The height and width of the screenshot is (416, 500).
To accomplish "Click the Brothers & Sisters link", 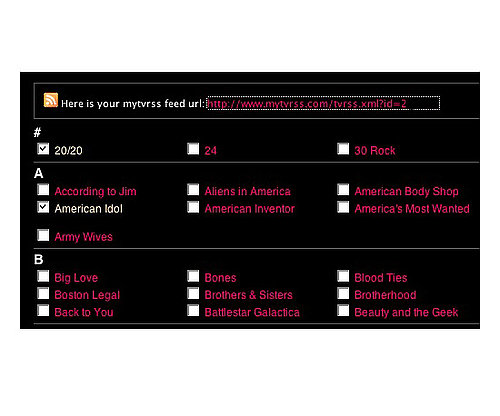I will coord(248,295).
